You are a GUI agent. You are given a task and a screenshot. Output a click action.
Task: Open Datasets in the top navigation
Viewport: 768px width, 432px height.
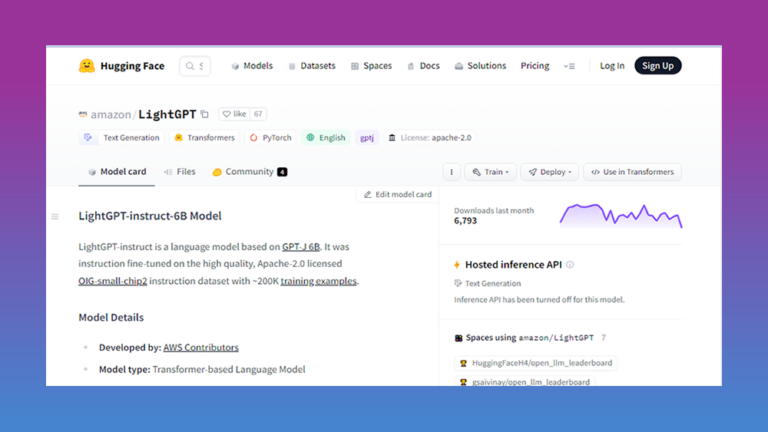pyautogui.click(x=312, y=66)
